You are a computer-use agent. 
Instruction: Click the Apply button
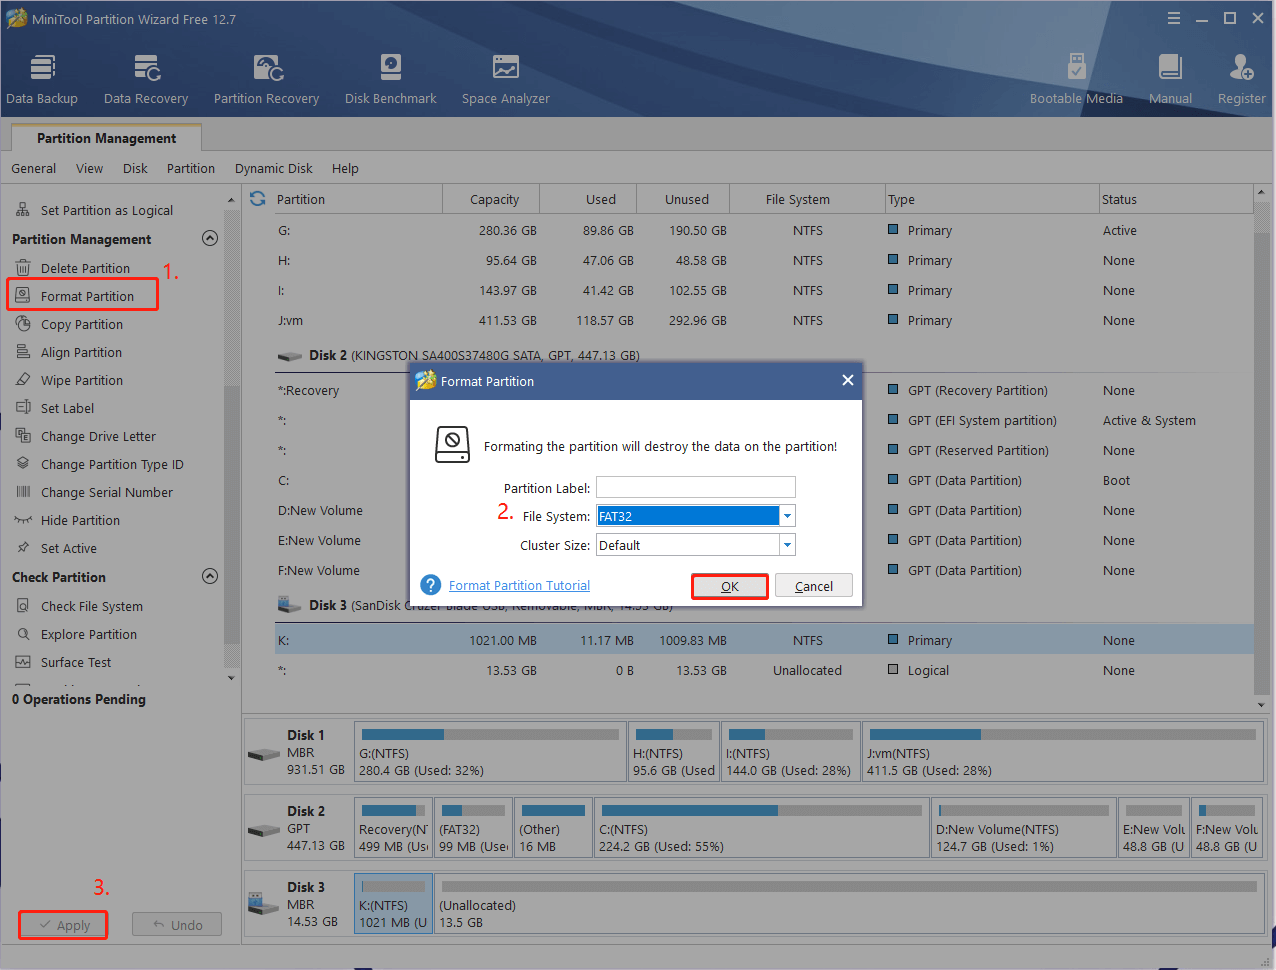63,925
